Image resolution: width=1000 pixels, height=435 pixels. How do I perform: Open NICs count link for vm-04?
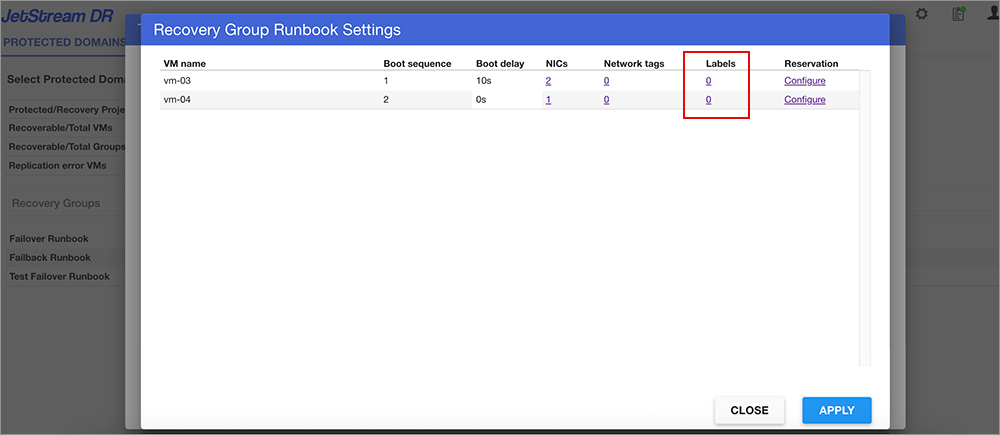click(548, 100)
